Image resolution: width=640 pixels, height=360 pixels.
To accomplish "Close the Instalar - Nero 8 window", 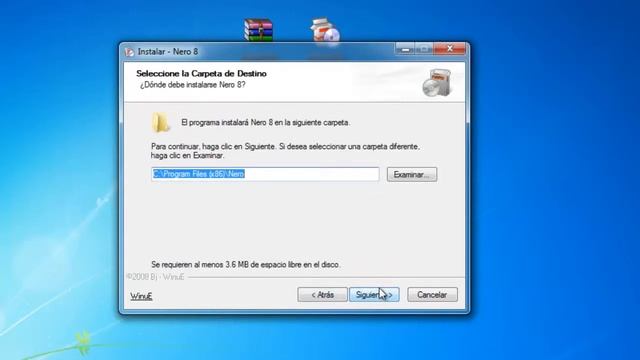I will point(449,49).
